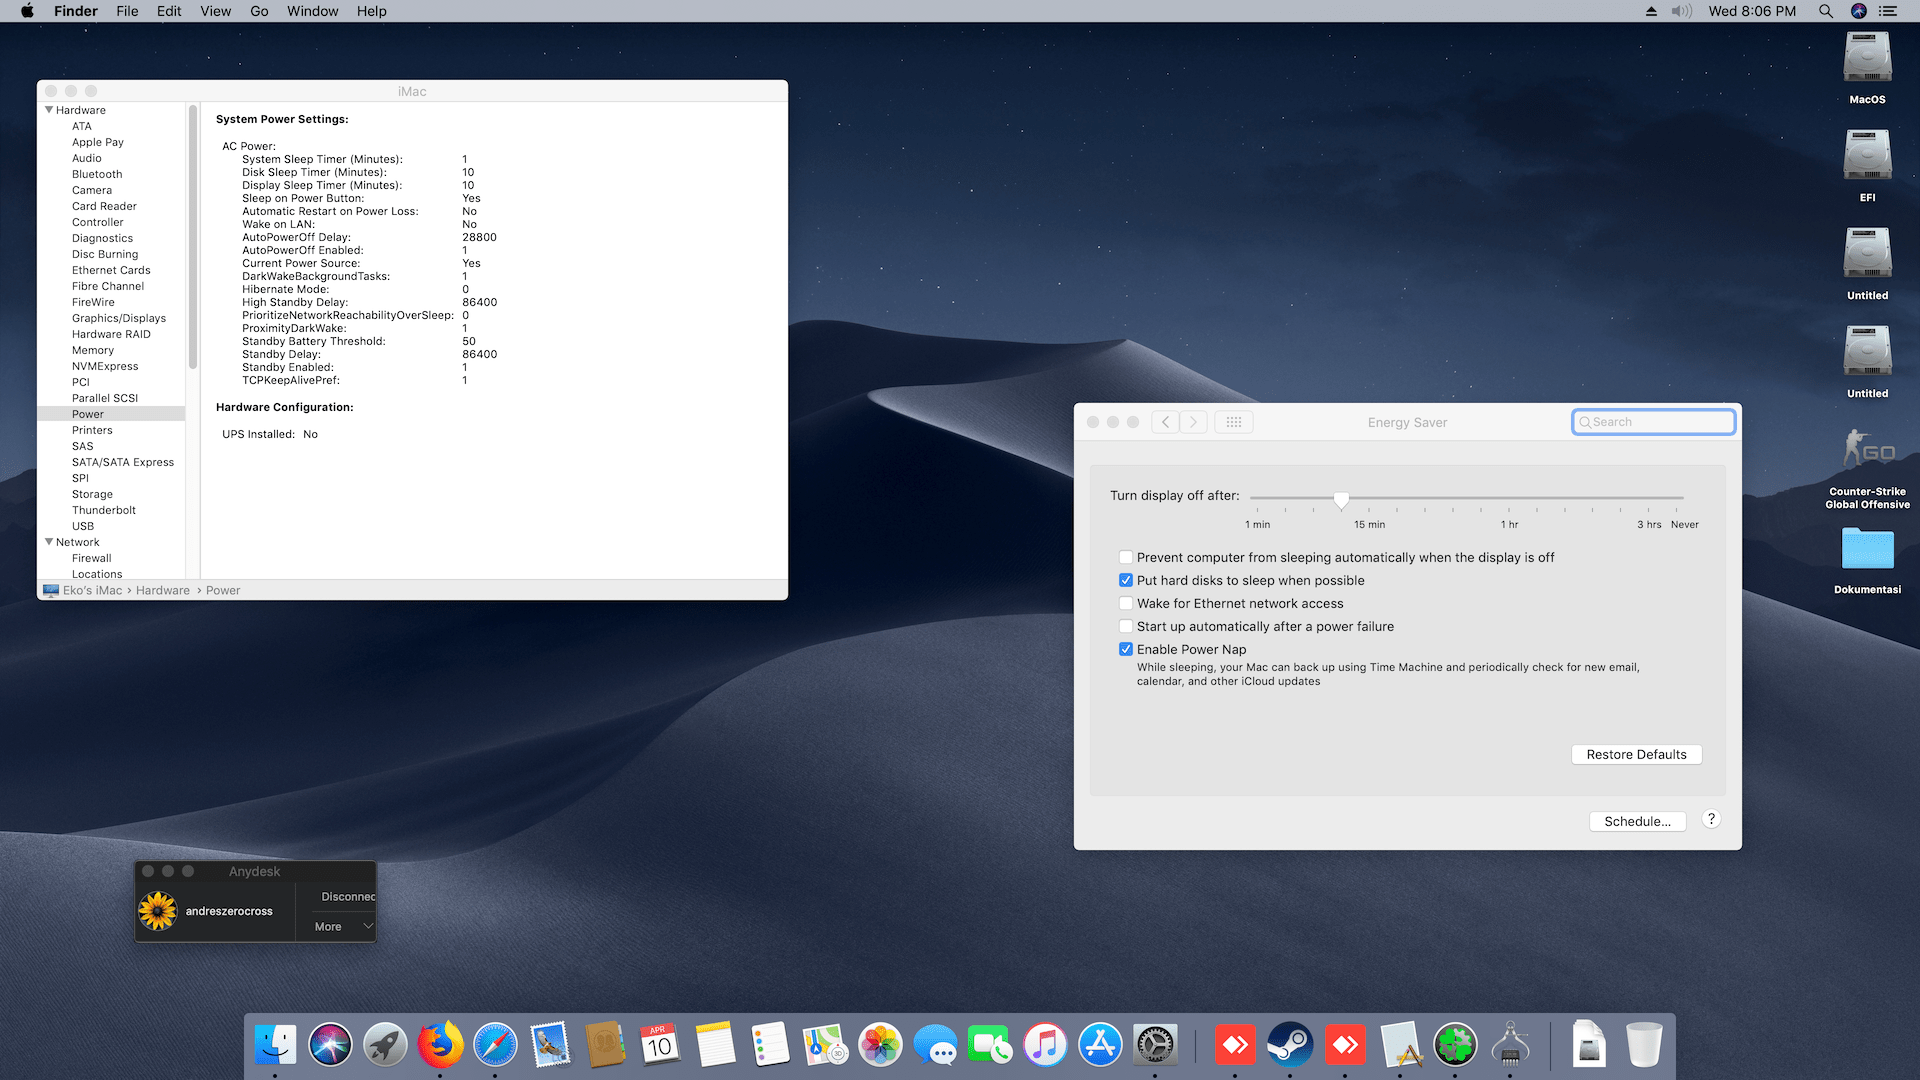Uncheck Enable Power Nap
This screenshot has width=1920, height=1080.
tap(1126, 649)
